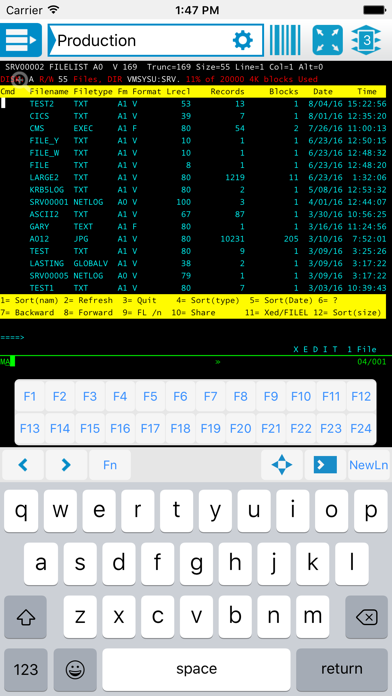Toggle the Fn function key panel
Screen dimensions: 392x696
point(110,465)
